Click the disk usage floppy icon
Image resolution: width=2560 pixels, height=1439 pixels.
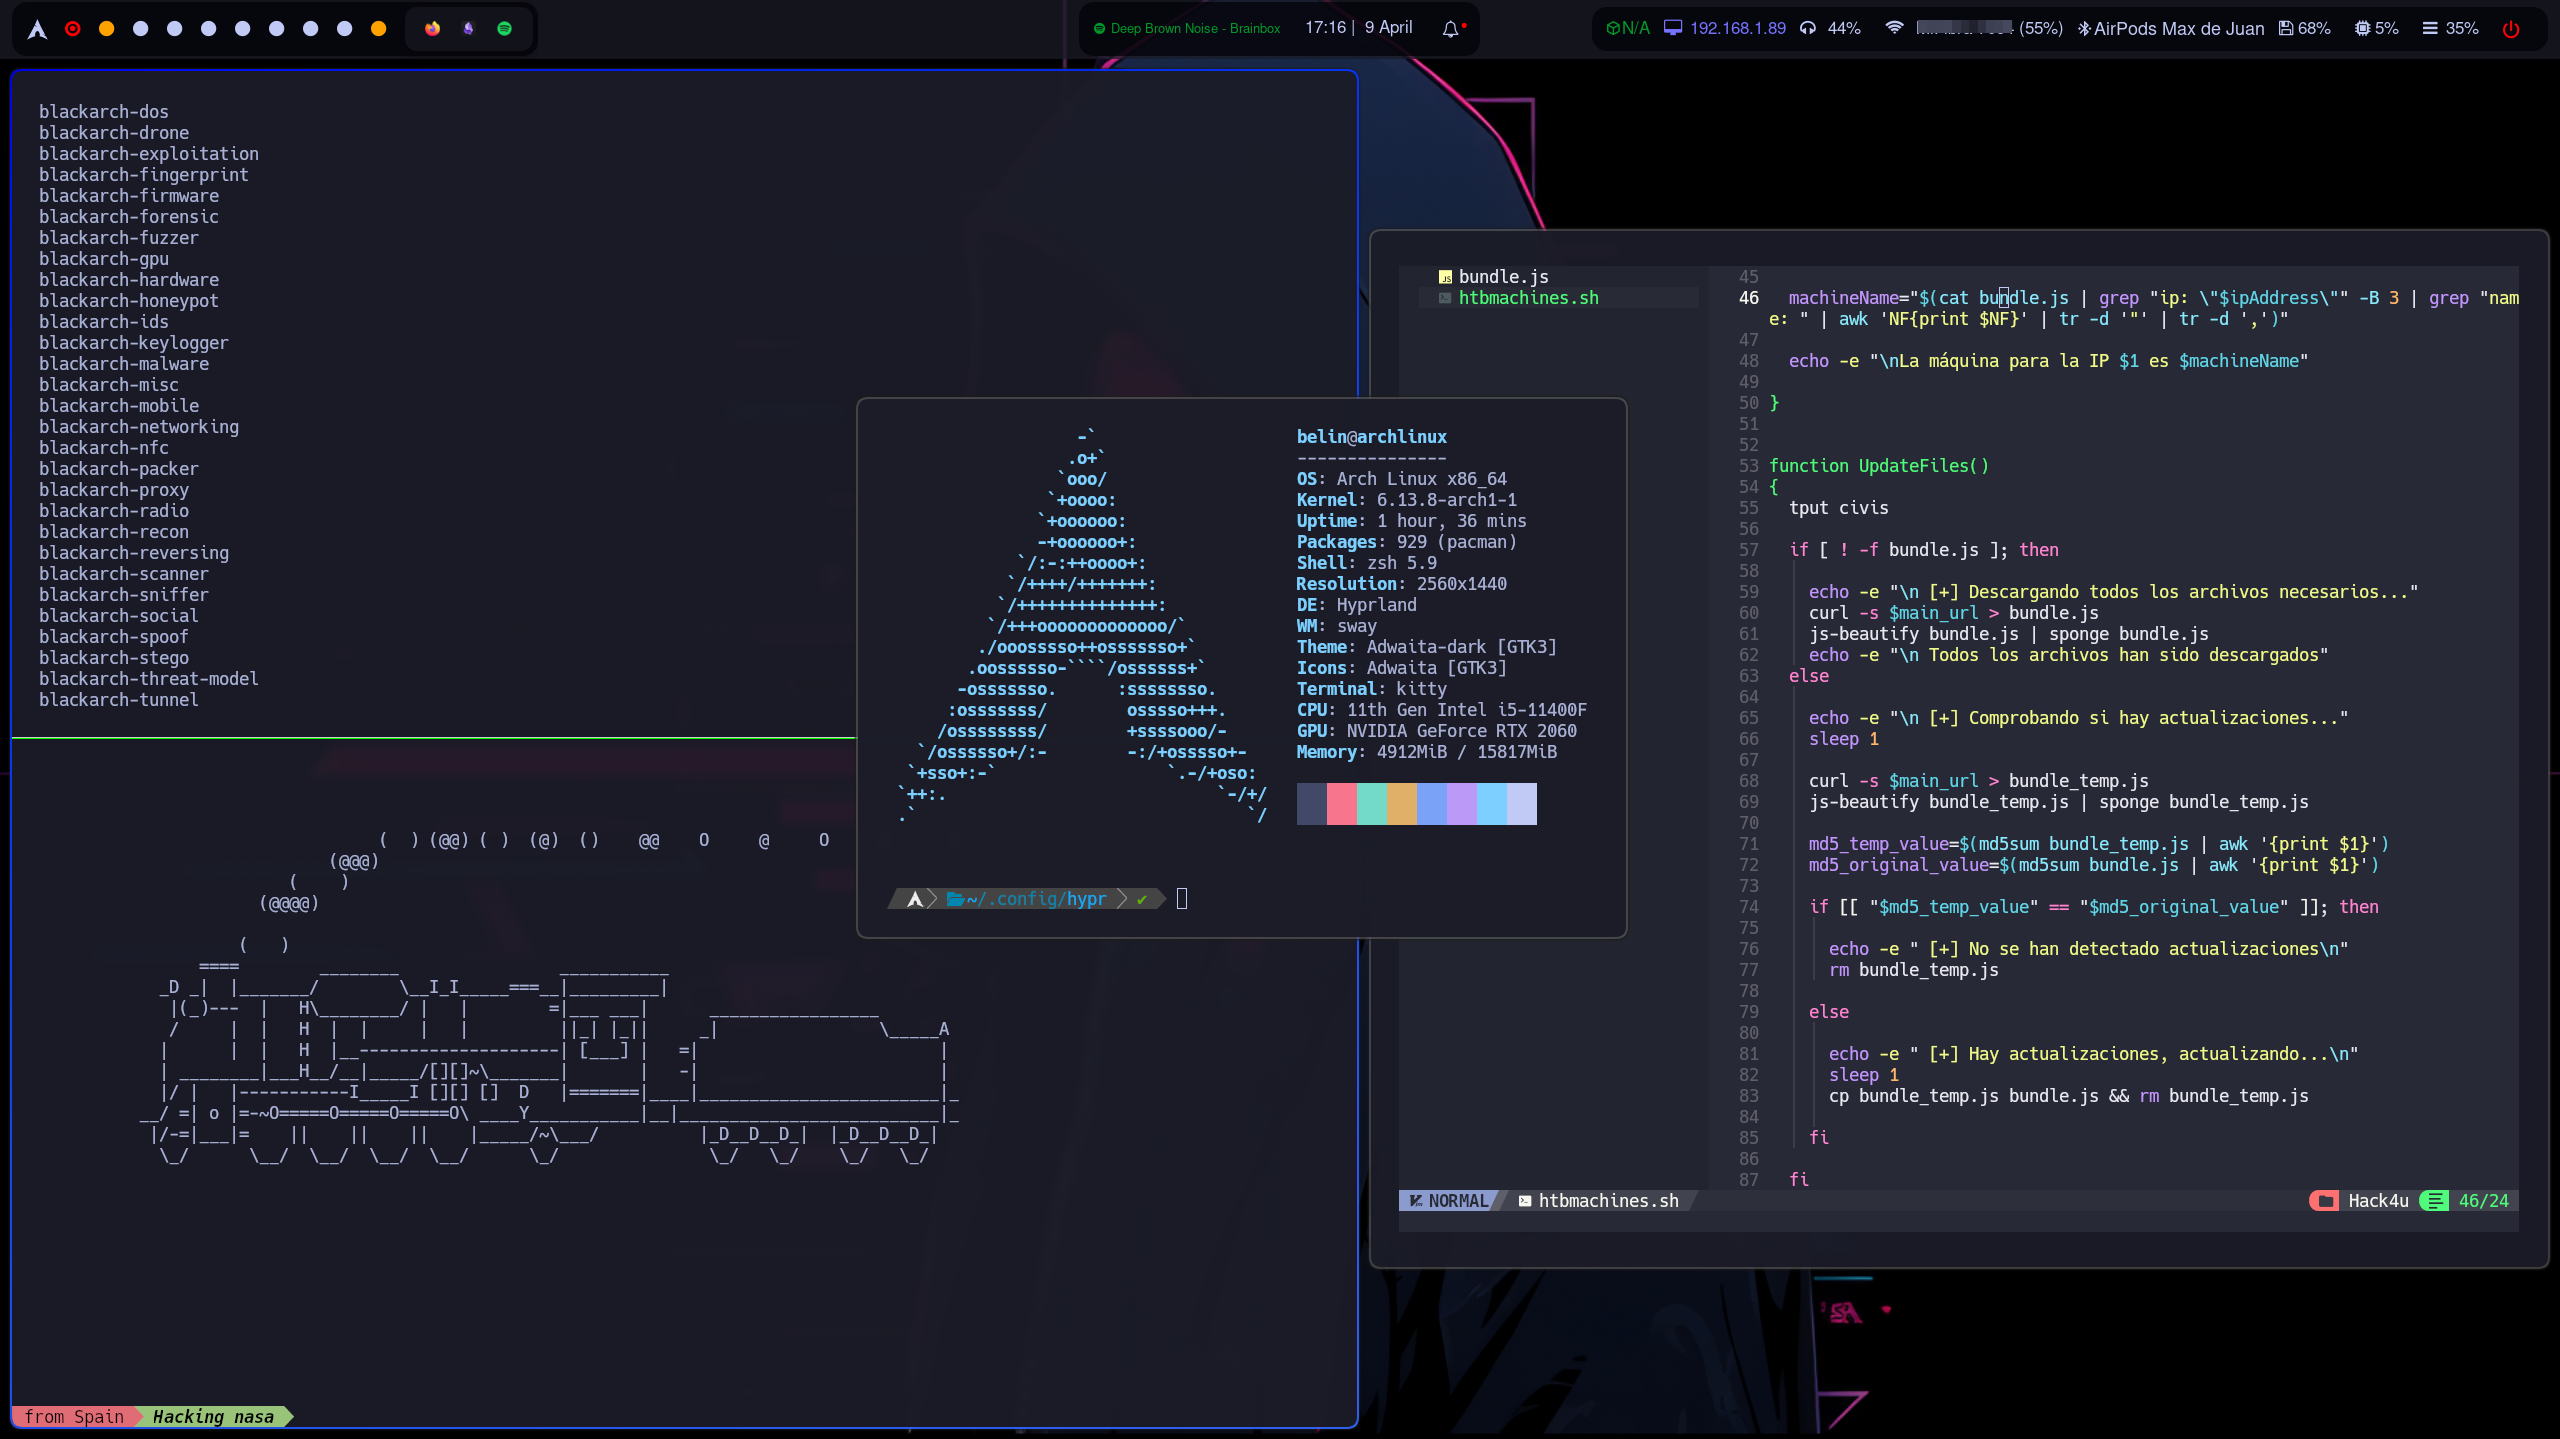click(x=2285, y=29)
